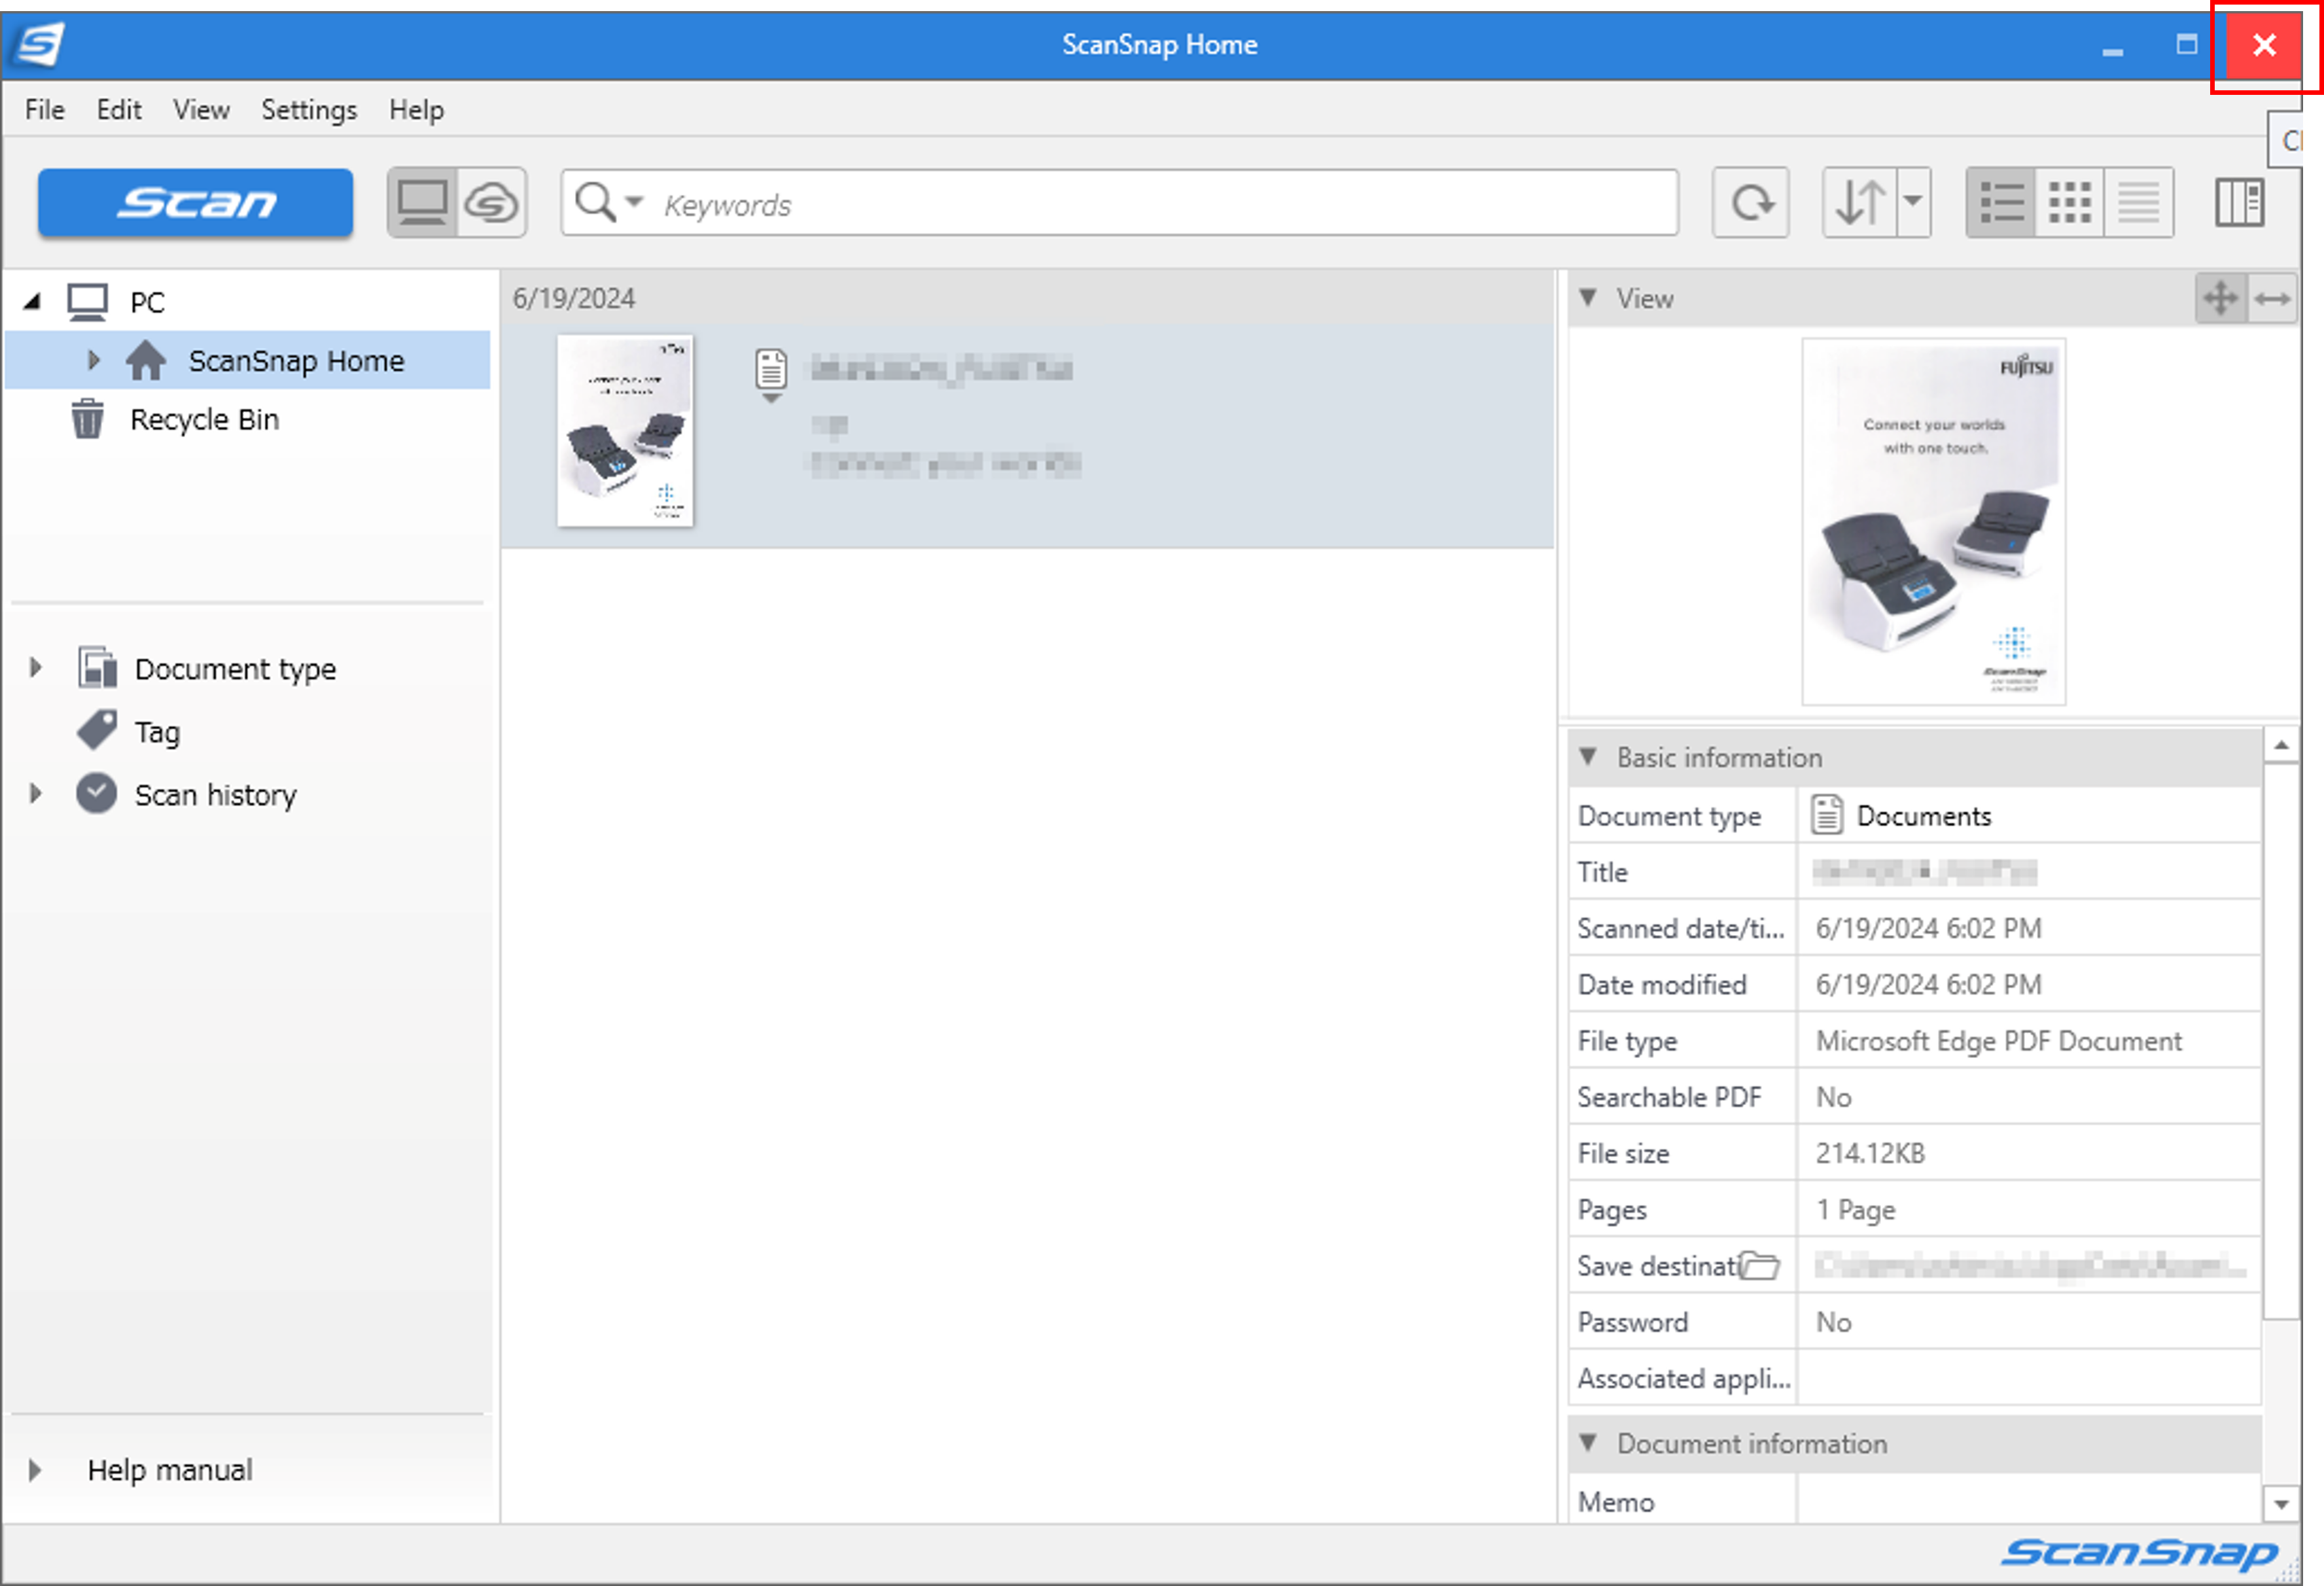Expand the Help manual section
2324x1586 pixels.
point(36,1470)
